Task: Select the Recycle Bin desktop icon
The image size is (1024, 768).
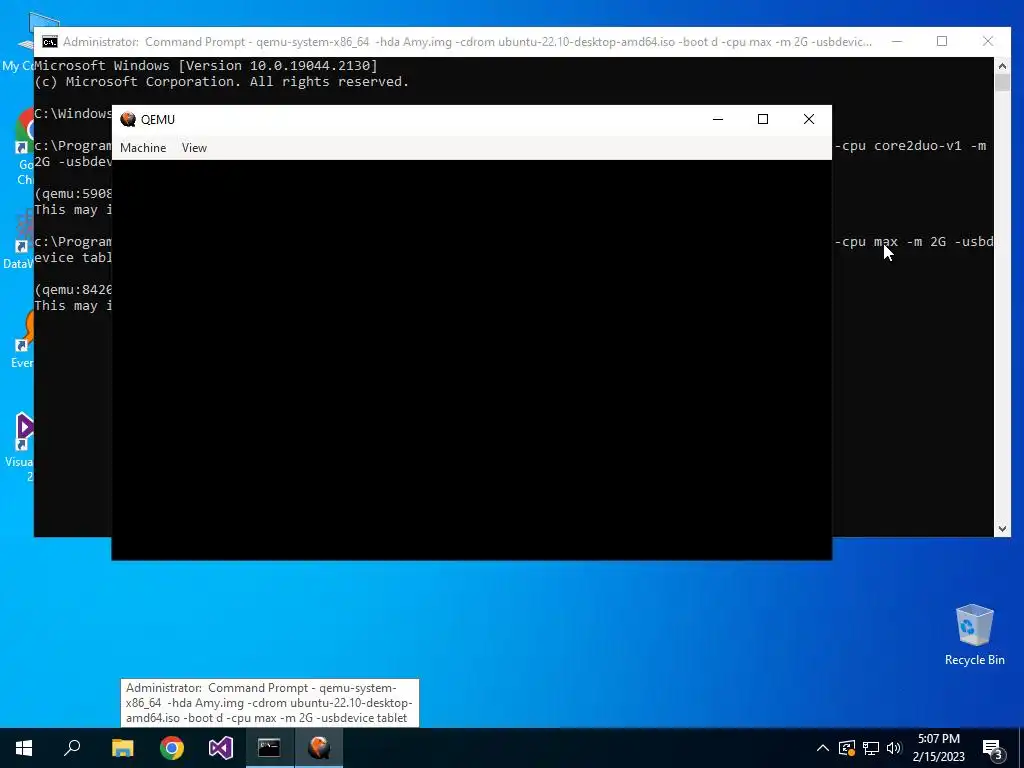Action: pyautogui.click(x=974, y=635)
